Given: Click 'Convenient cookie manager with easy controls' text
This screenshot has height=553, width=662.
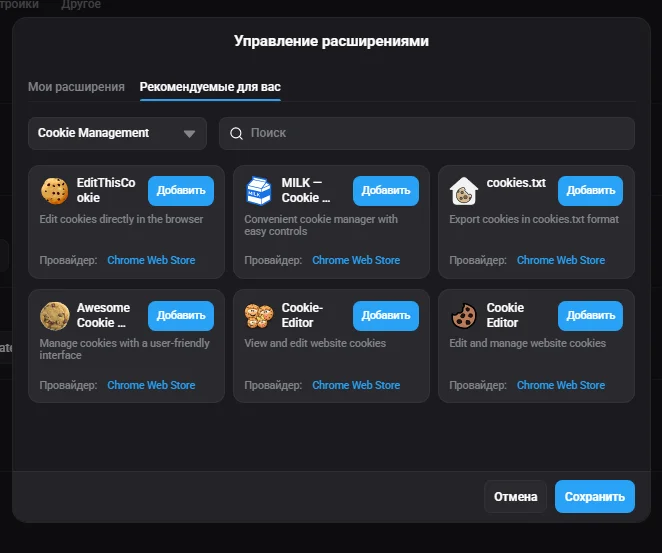Looking at the screenshot, I should [321, 225].
